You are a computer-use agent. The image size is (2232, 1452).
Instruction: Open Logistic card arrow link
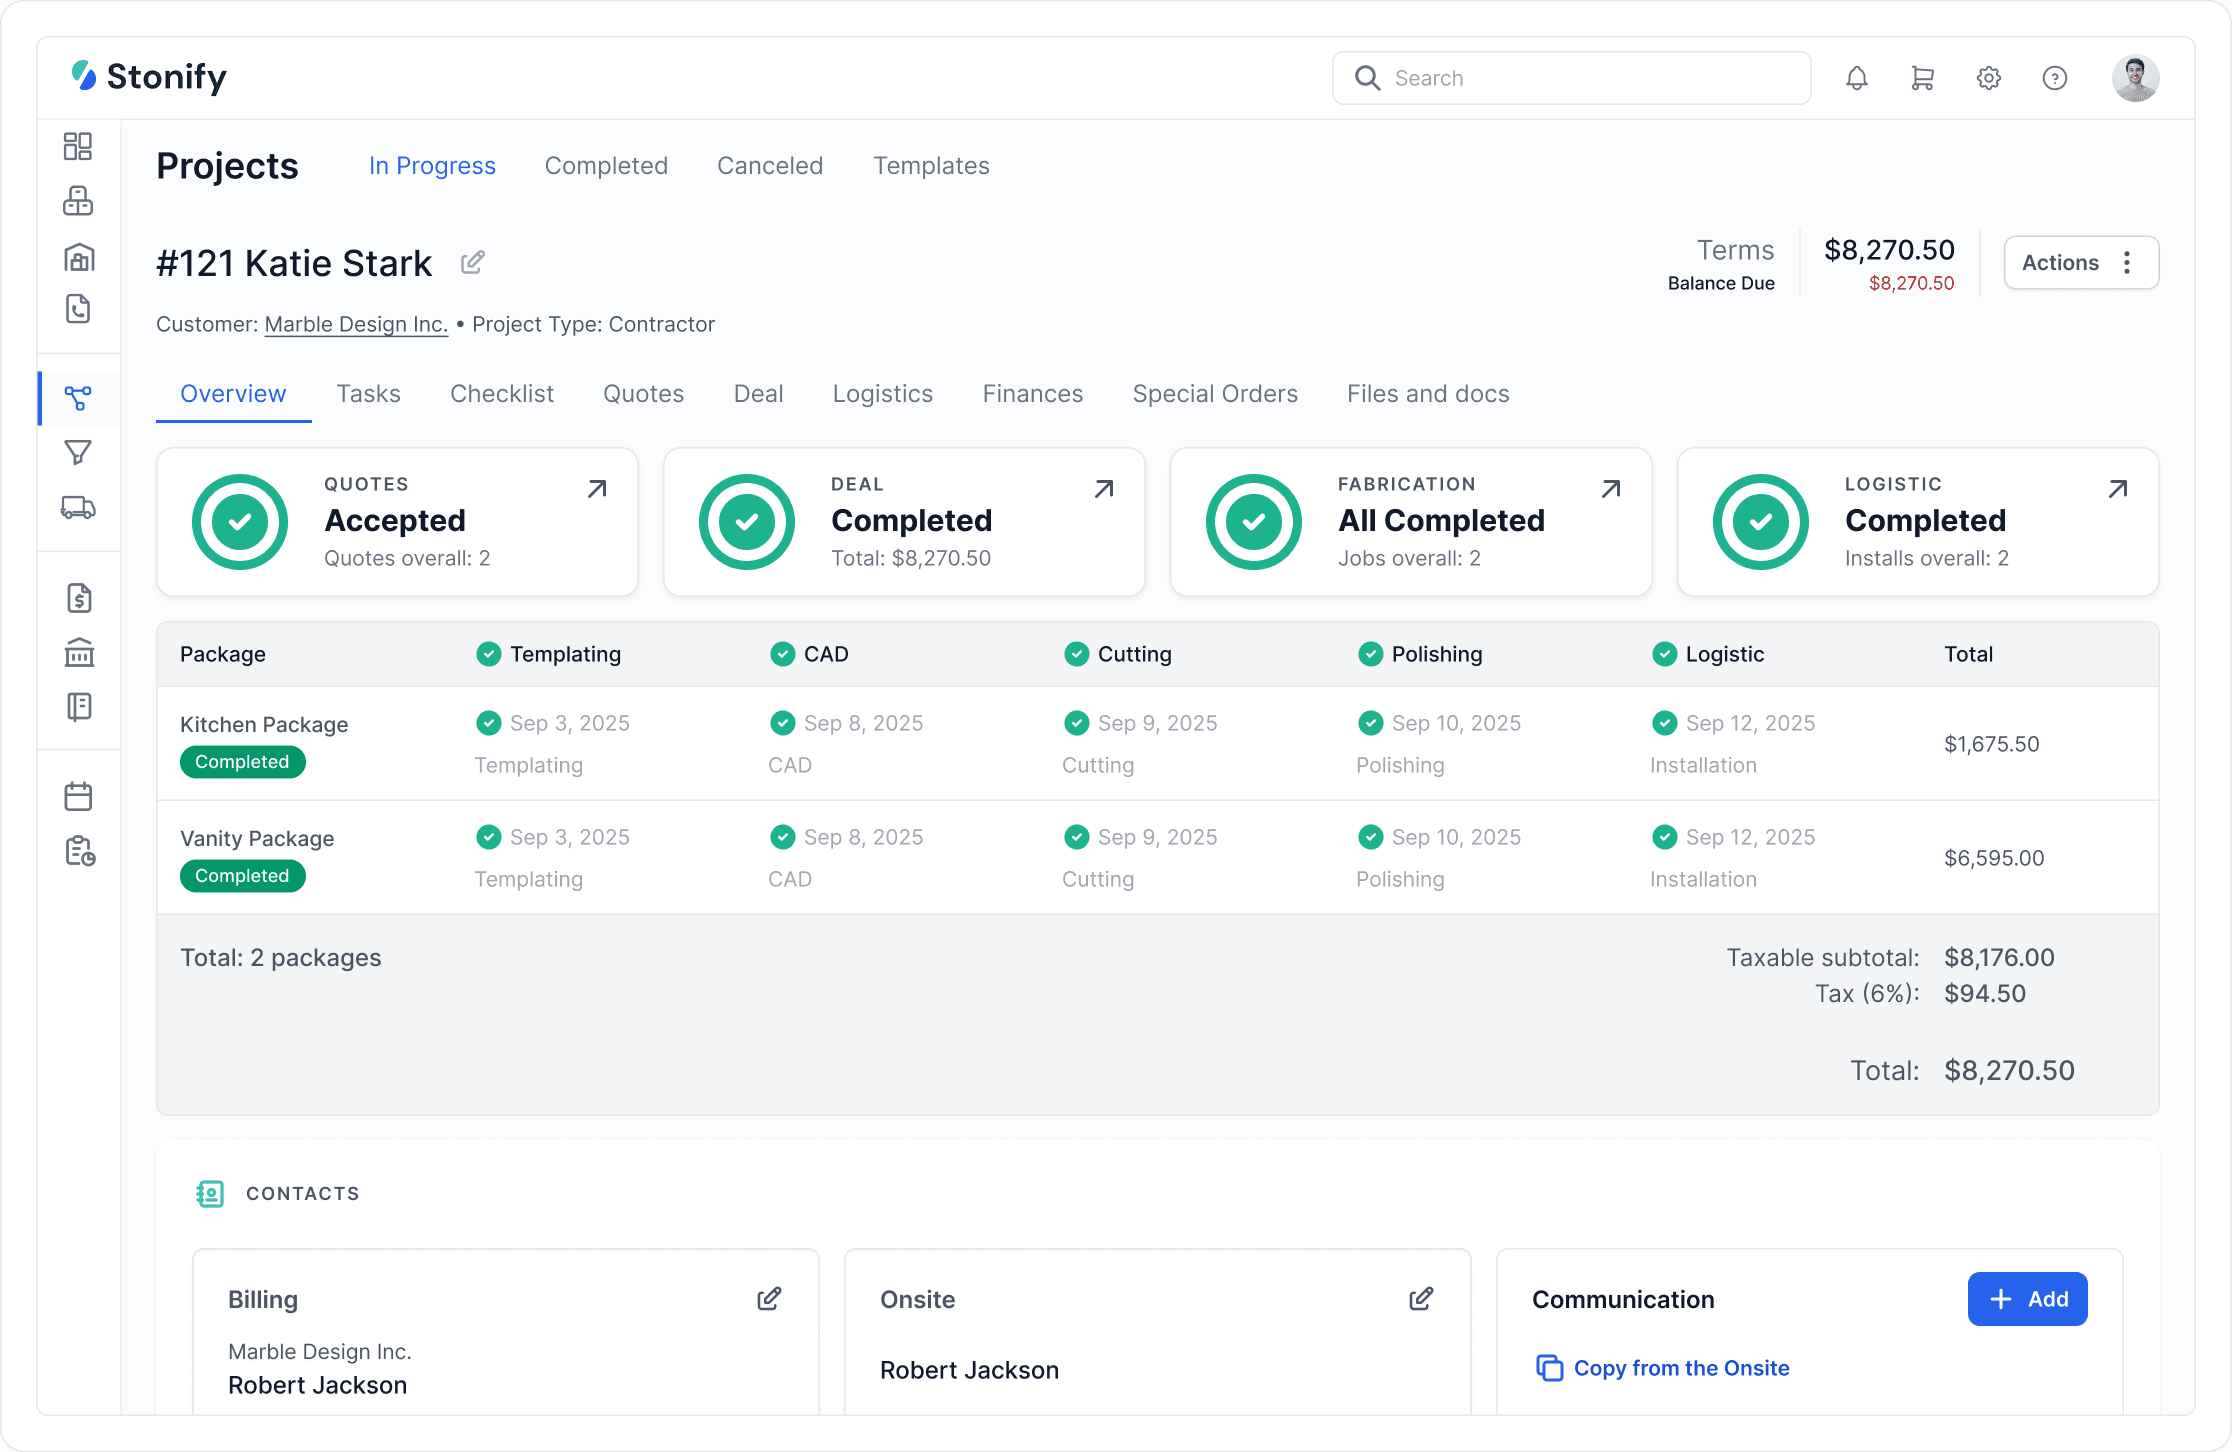pyautogui.click(x=2118, y=488)
